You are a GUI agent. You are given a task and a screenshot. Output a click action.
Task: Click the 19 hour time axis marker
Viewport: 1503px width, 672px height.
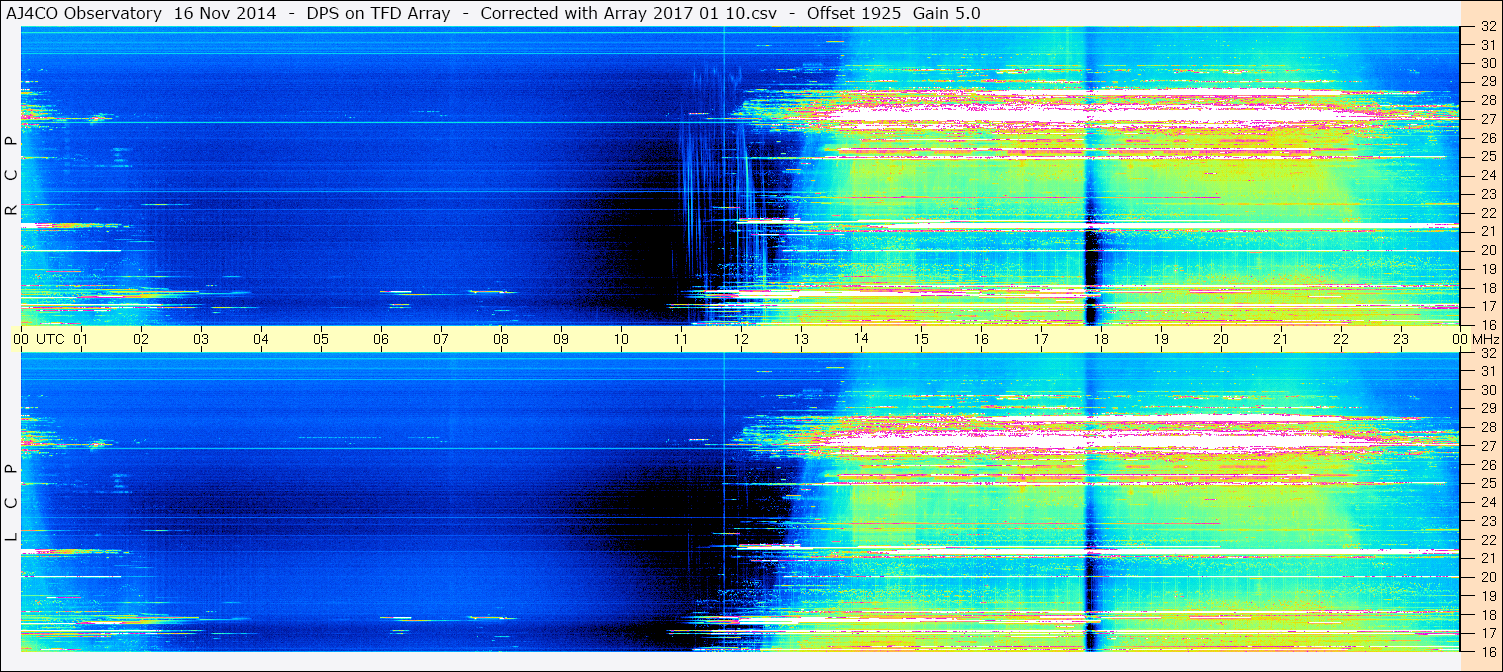click(1161, 339)
